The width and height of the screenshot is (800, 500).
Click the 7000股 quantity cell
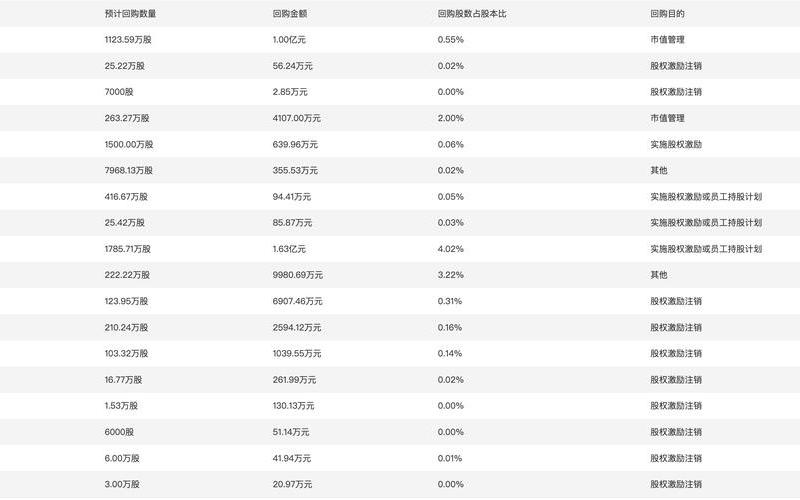click(x=119, y=92)
